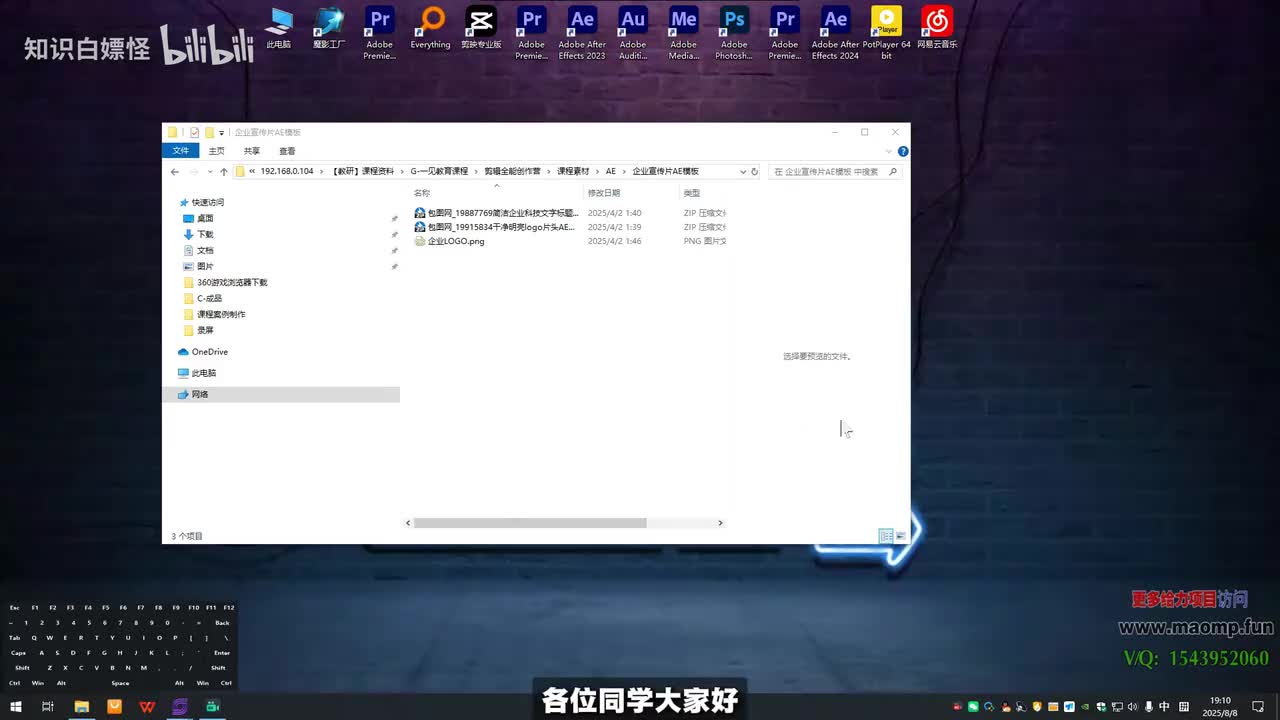Click the Back arrow in Explorer
1280x720 pixels.
pos(175,171)
